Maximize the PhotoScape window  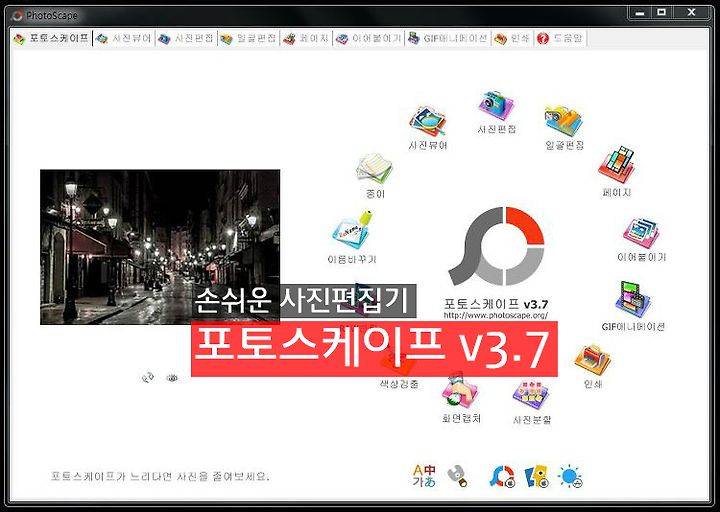(662, 13)
